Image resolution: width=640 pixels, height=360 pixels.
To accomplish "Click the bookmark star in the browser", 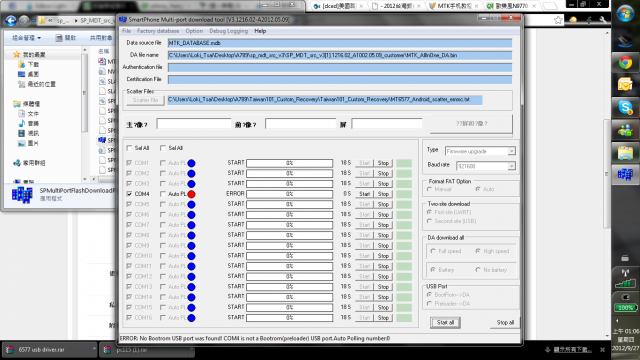I will click(558, 20).
